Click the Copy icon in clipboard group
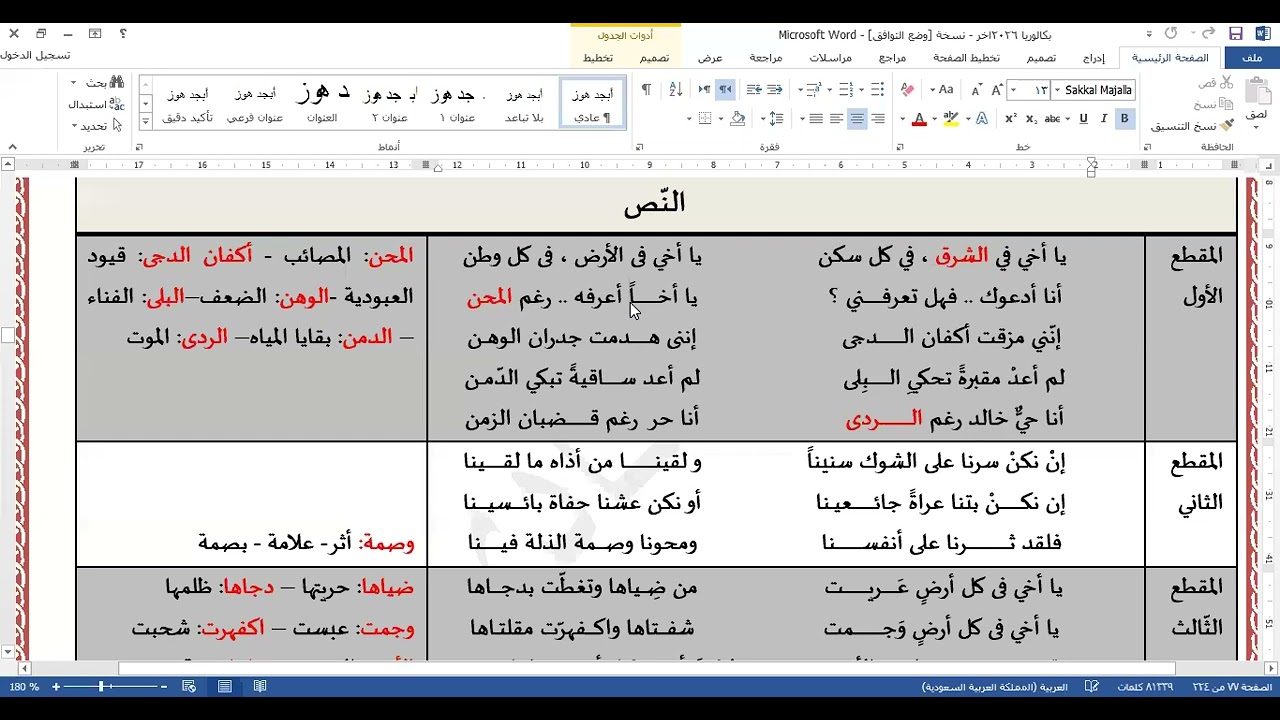The image size is (1280, 720). (x=1226, y=104)
